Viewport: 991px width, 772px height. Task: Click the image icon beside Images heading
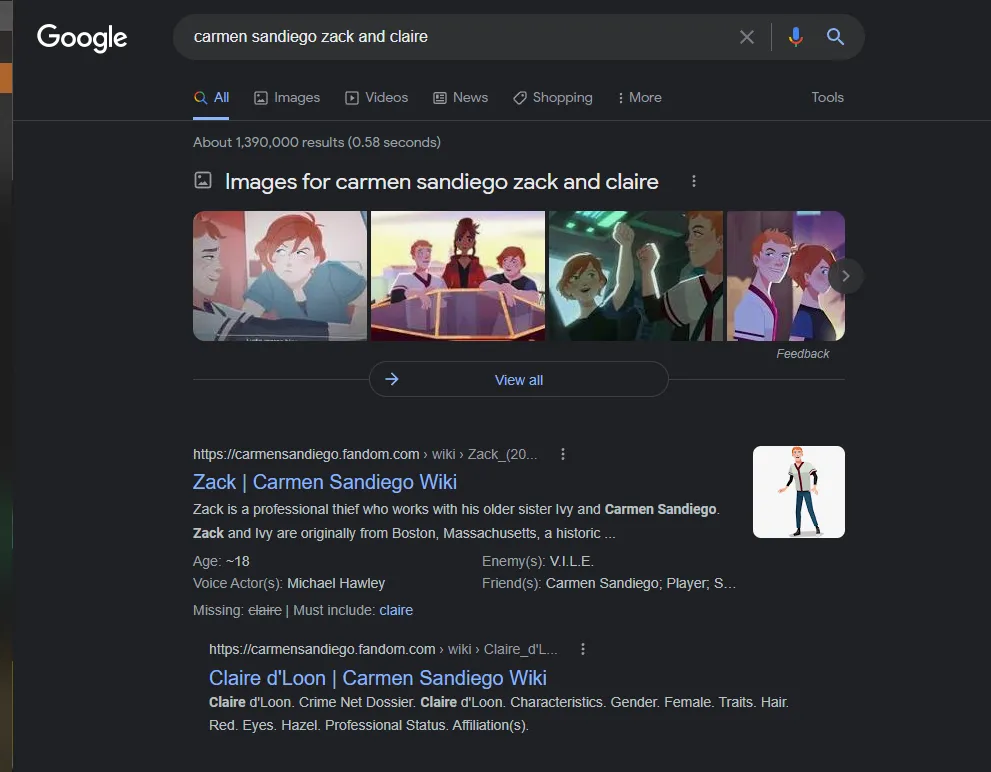tap(203, 180)
